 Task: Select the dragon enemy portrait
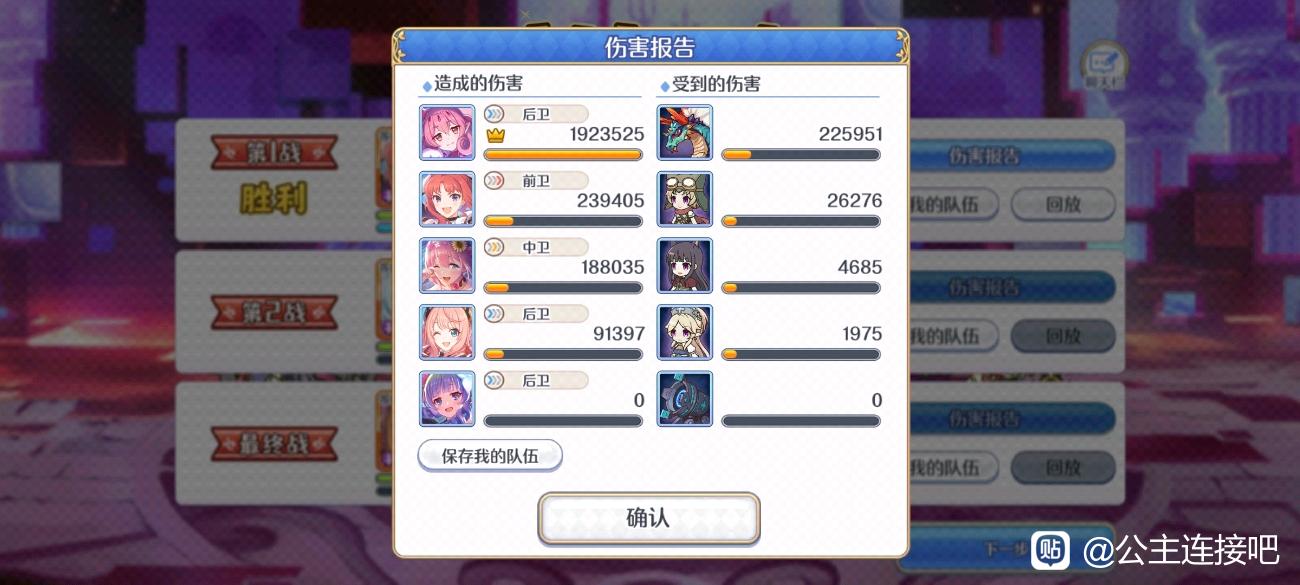coord(685,132)
